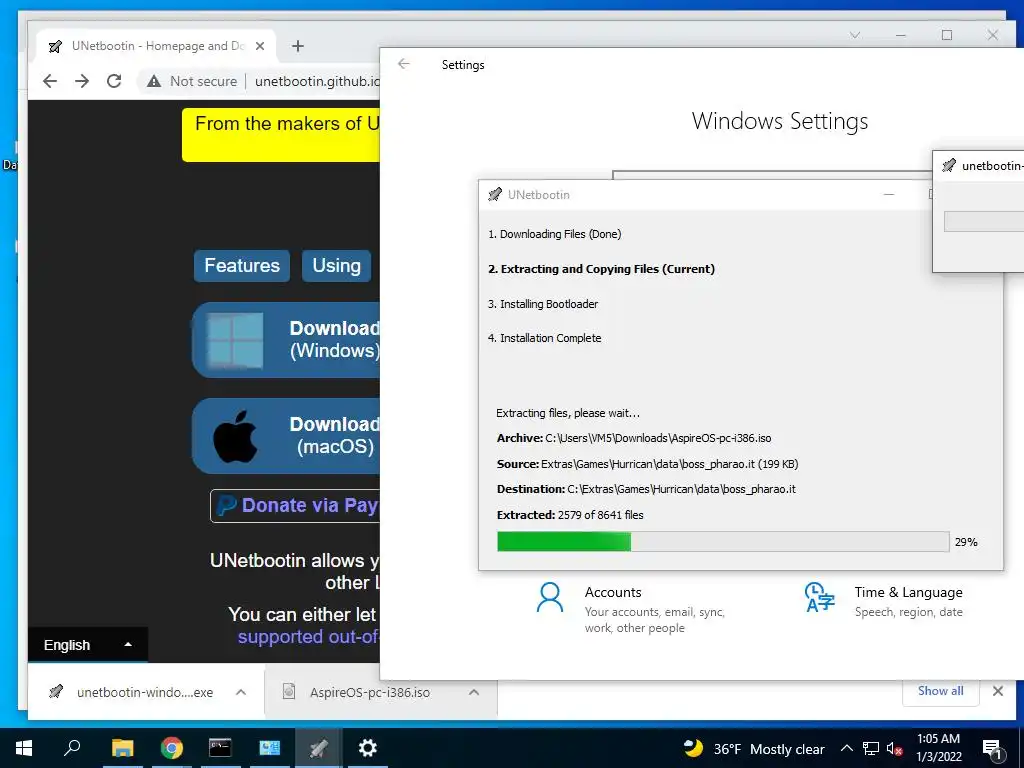Expand unetbootin-windows exe download options chevron

click(x=241, y=692)
